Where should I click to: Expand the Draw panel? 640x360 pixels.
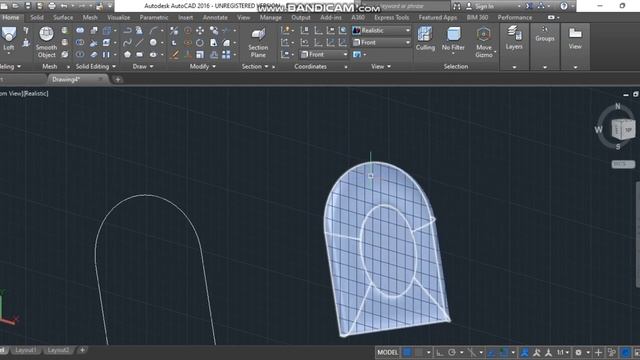pyautogui.click(x=143, y=67)
